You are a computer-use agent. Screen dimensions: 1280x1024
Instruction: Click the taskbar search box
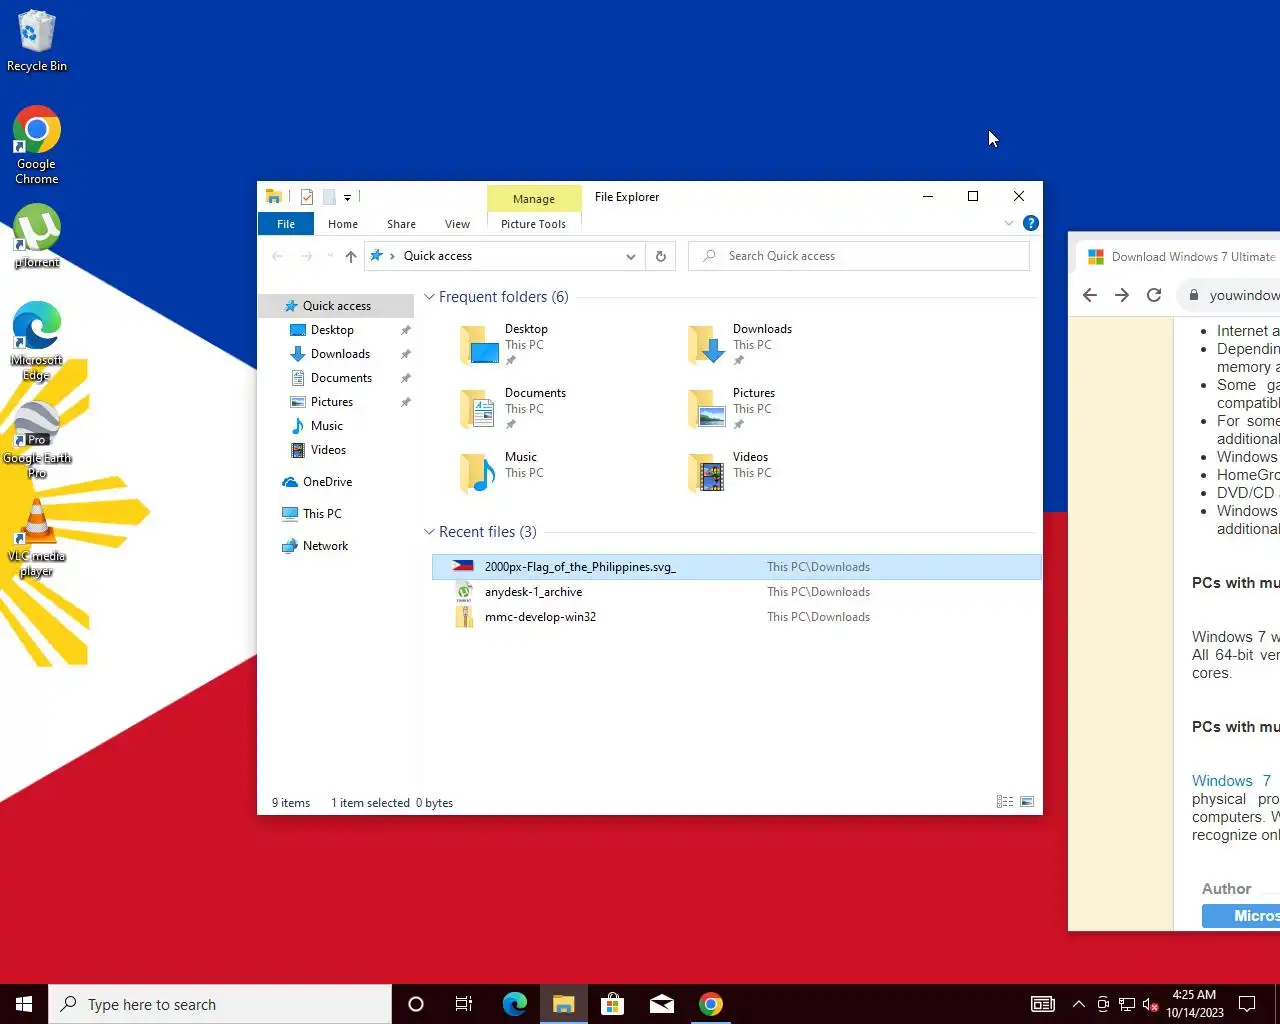[x=220, y=1004]
